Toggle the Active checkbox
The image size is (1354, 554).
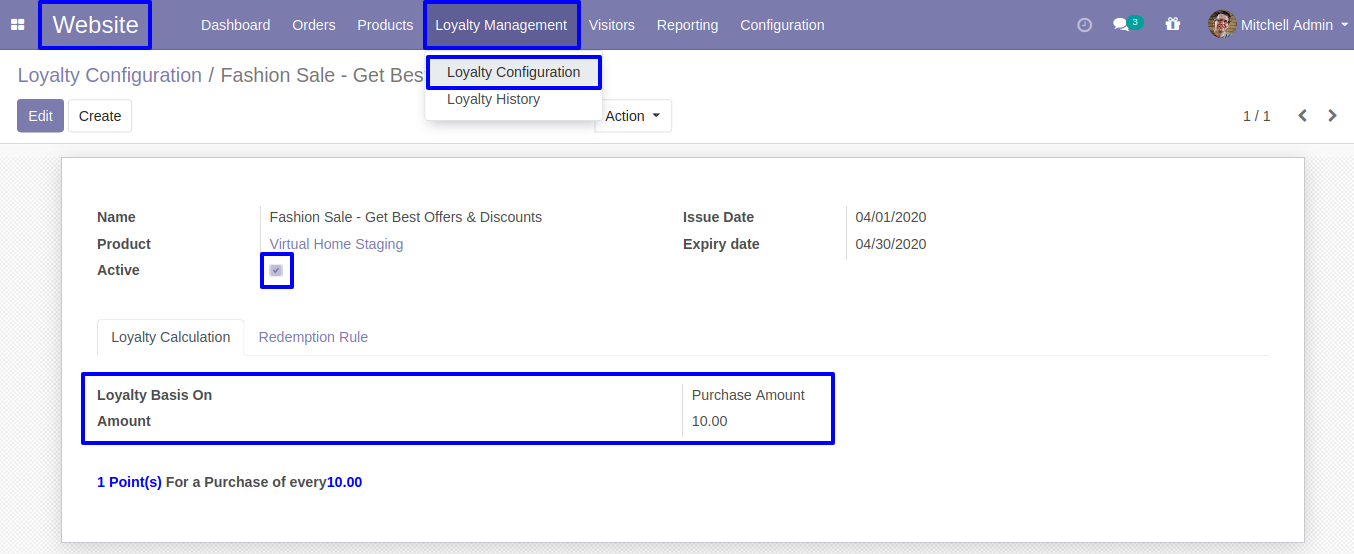click(x=276, y=271)
